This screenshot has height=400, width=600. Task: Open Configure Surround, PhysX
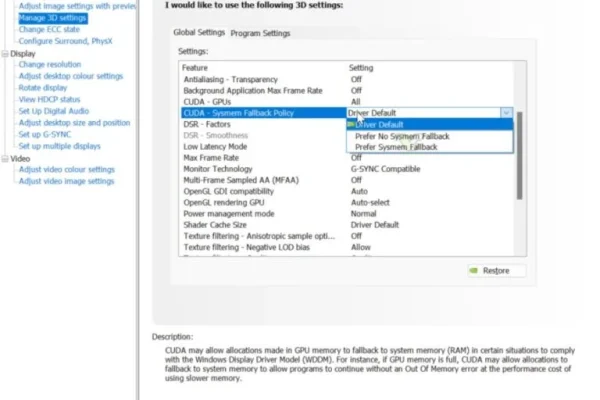(x=65, y=41)
